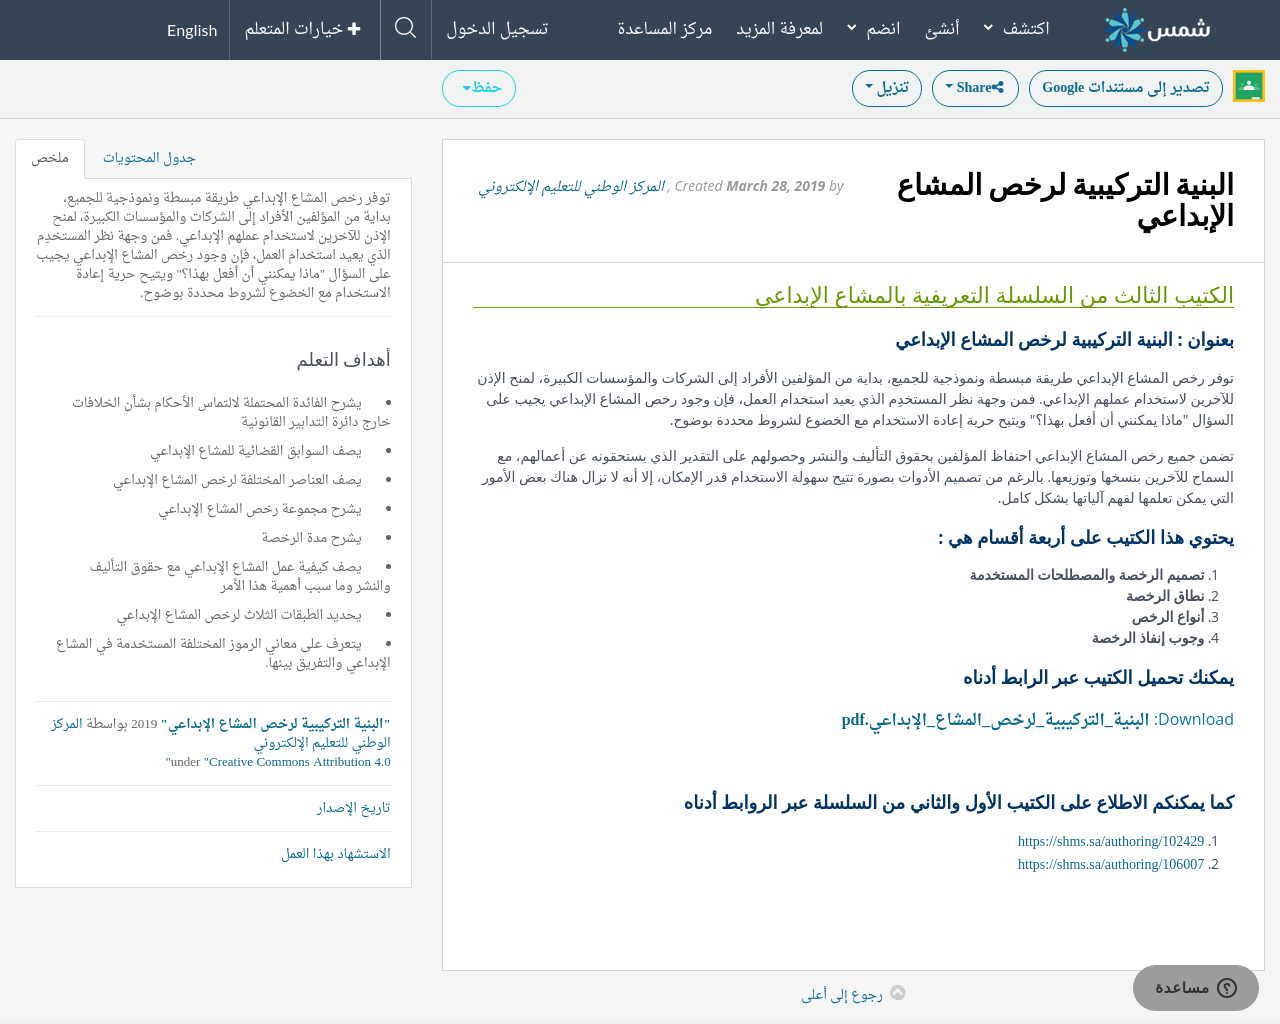The height and width of the screenshot is (1024, 1280).
Task: Click the Google Classroom share icon
Action: click(1248, 86)
